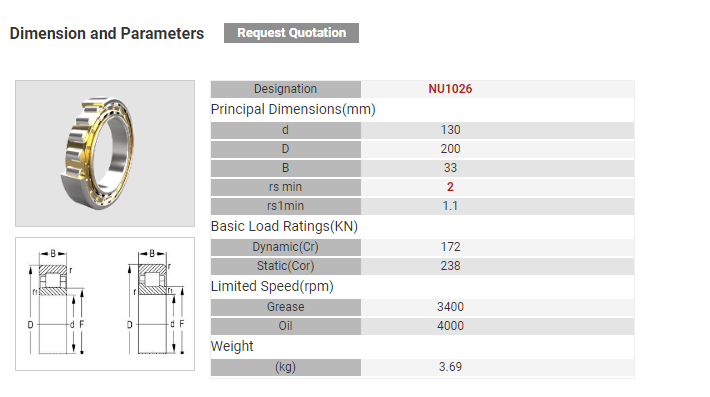
Task: Click the Grease speed value 3400
Action: coord(450,307)
